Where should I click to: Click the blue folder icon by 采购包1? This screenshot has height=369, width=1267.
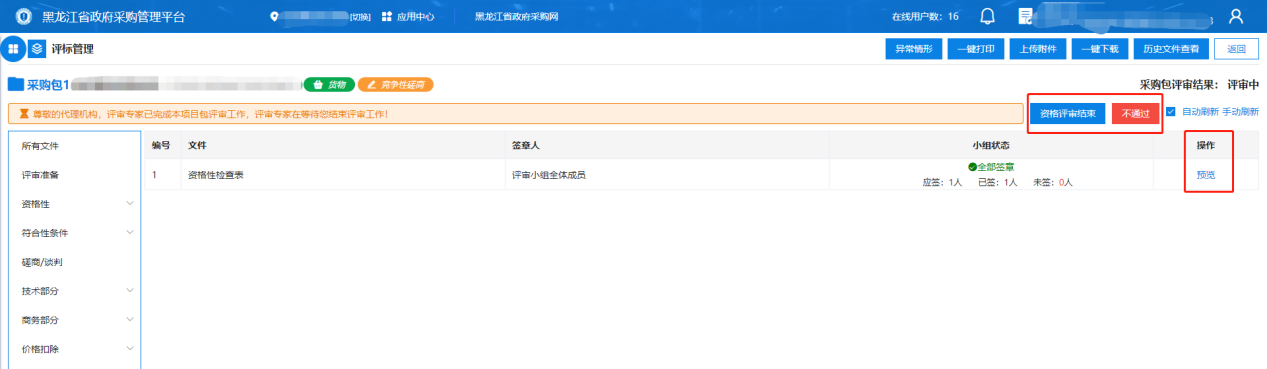point(16,85)
